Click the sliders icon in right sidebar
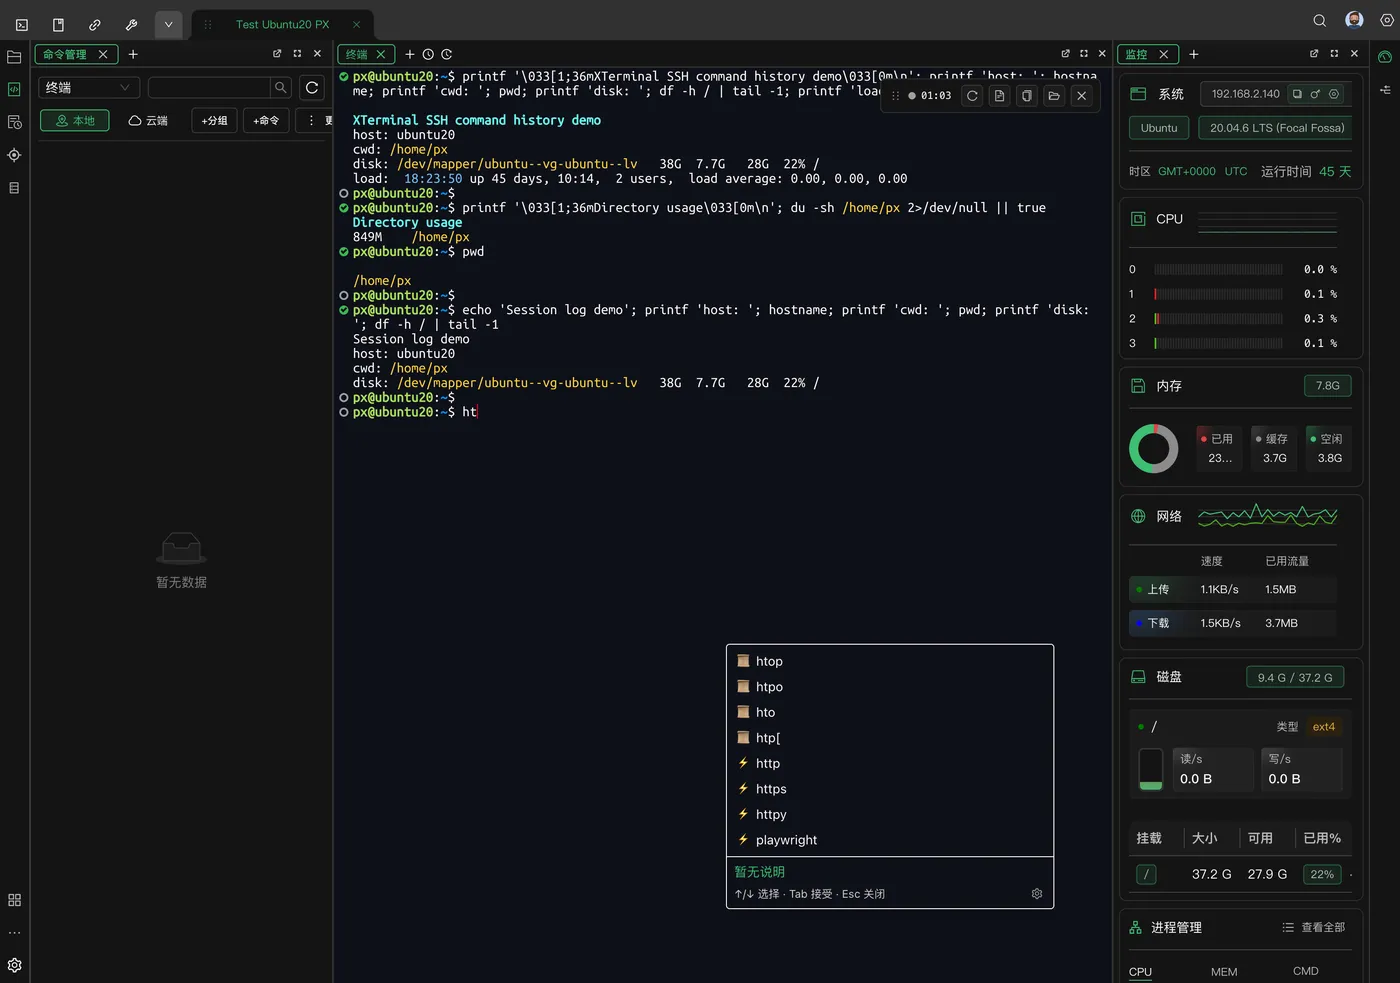This screenshot has width=1400, height=983. 1385,90
